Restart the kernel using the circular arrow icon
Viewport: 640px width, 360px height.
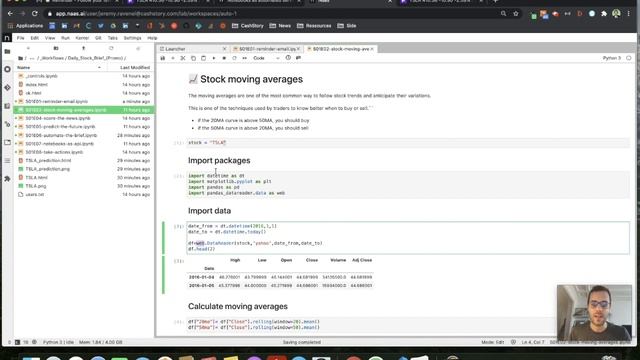234,58
